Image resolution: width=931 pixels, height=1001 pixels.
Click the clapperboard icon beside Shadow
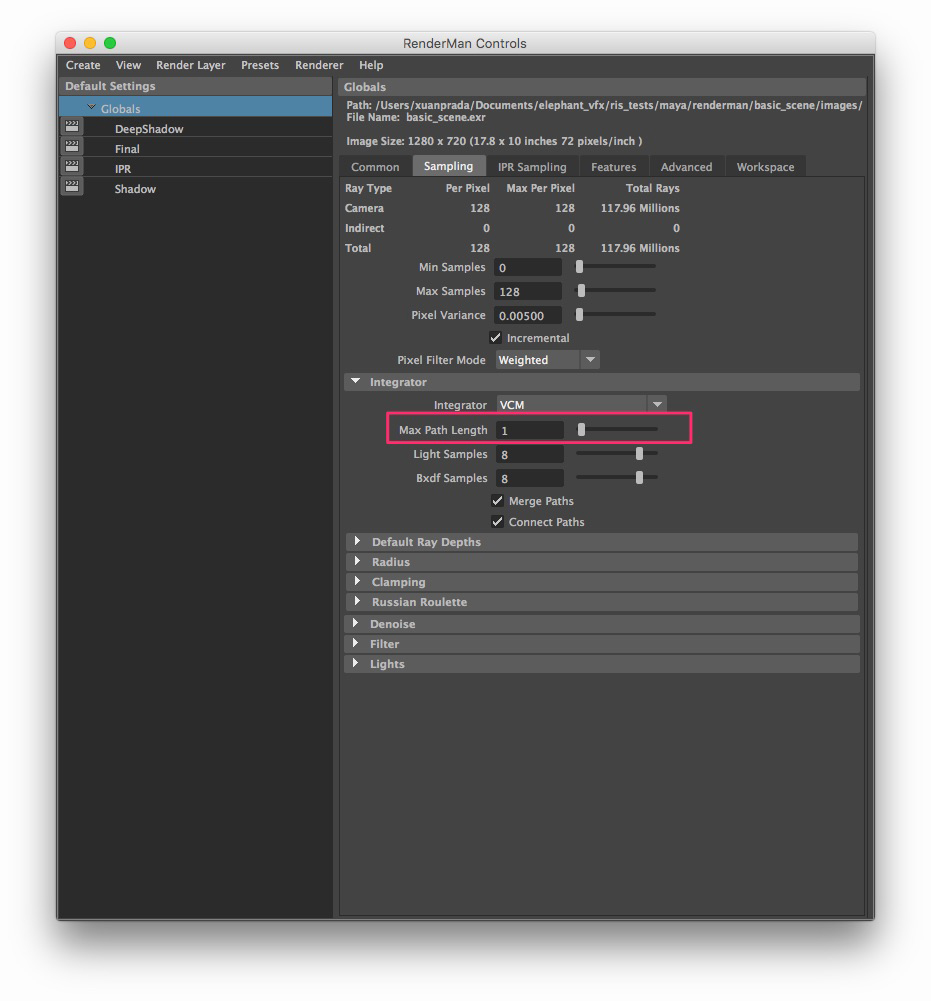[x=72, y=186]
